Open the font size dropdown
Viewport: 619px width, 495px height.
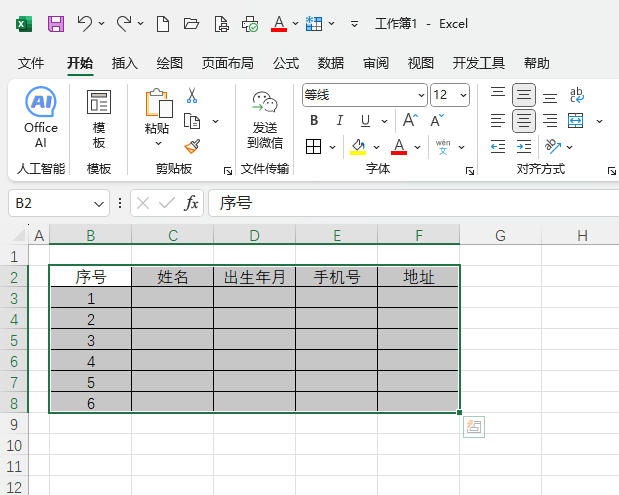[x=463, y=95]
